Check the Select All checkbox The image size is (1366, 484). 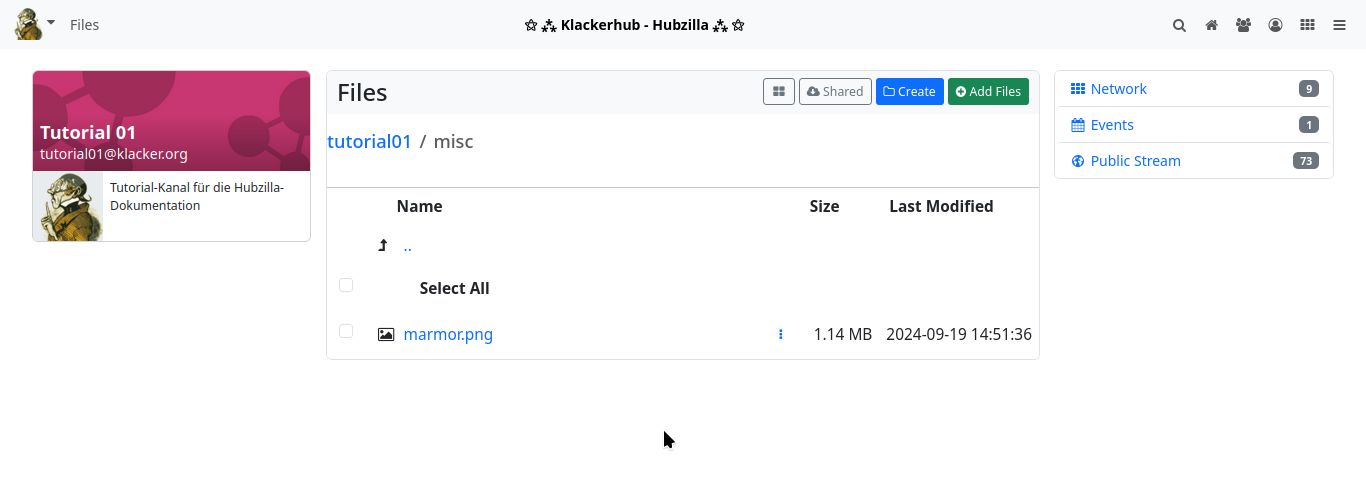click(346, 285)
